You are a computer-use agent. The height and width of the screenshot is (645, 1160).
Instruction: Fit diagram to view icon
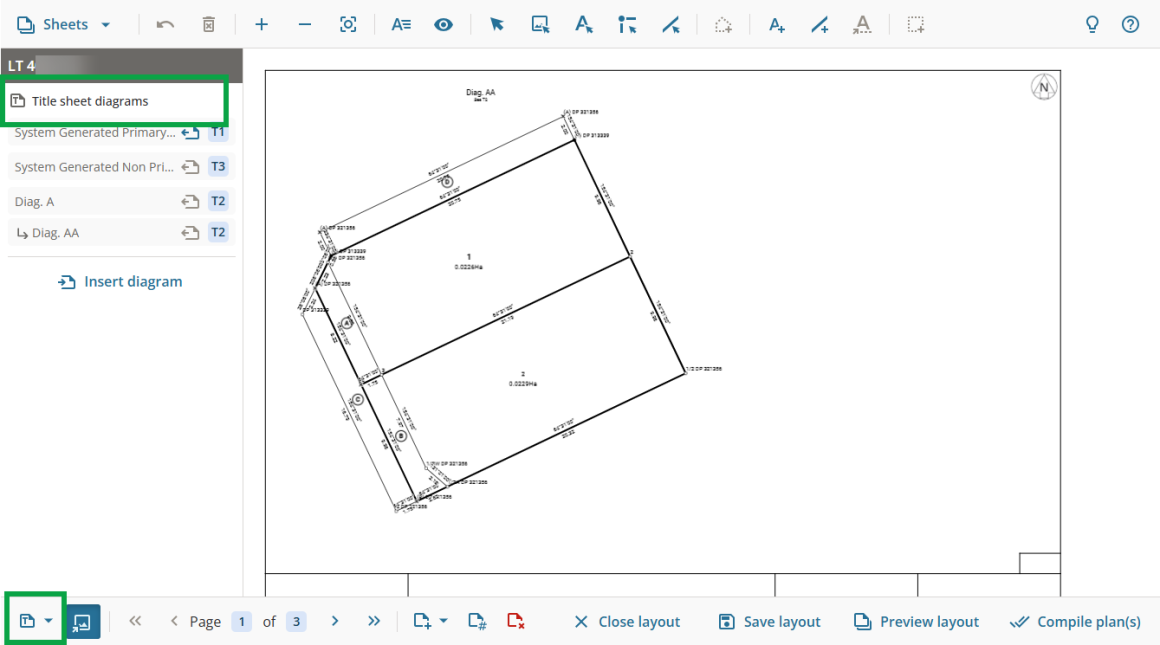coord(348,24)
